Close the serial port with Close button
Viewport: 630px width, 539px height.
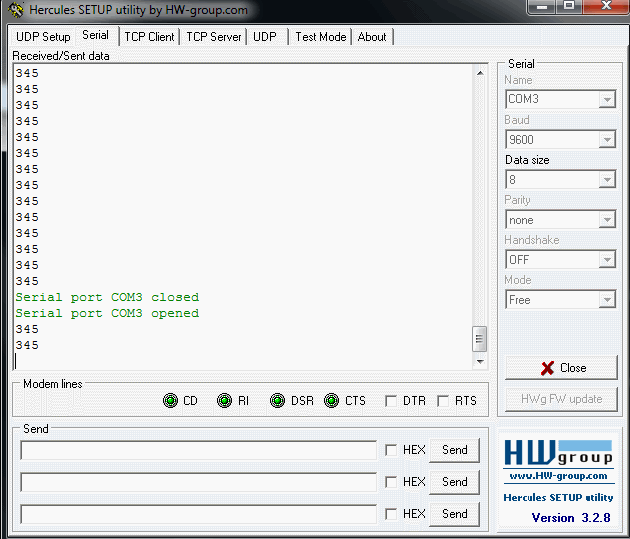[x=561, y=368]
